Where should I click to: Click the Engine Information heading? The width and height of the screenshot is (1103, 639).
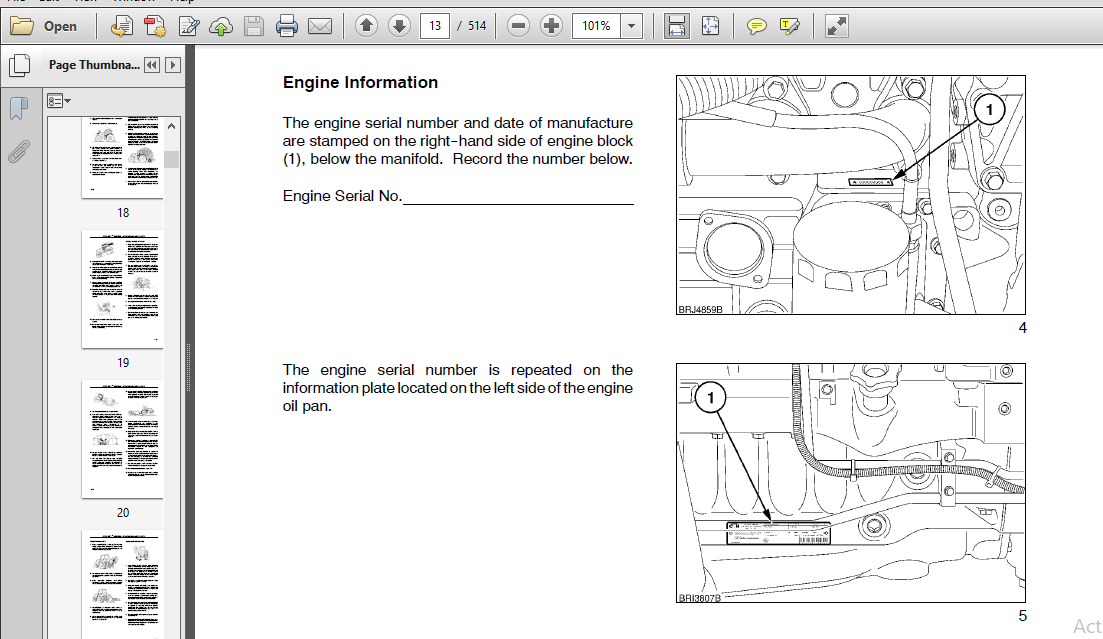point(360,82)
